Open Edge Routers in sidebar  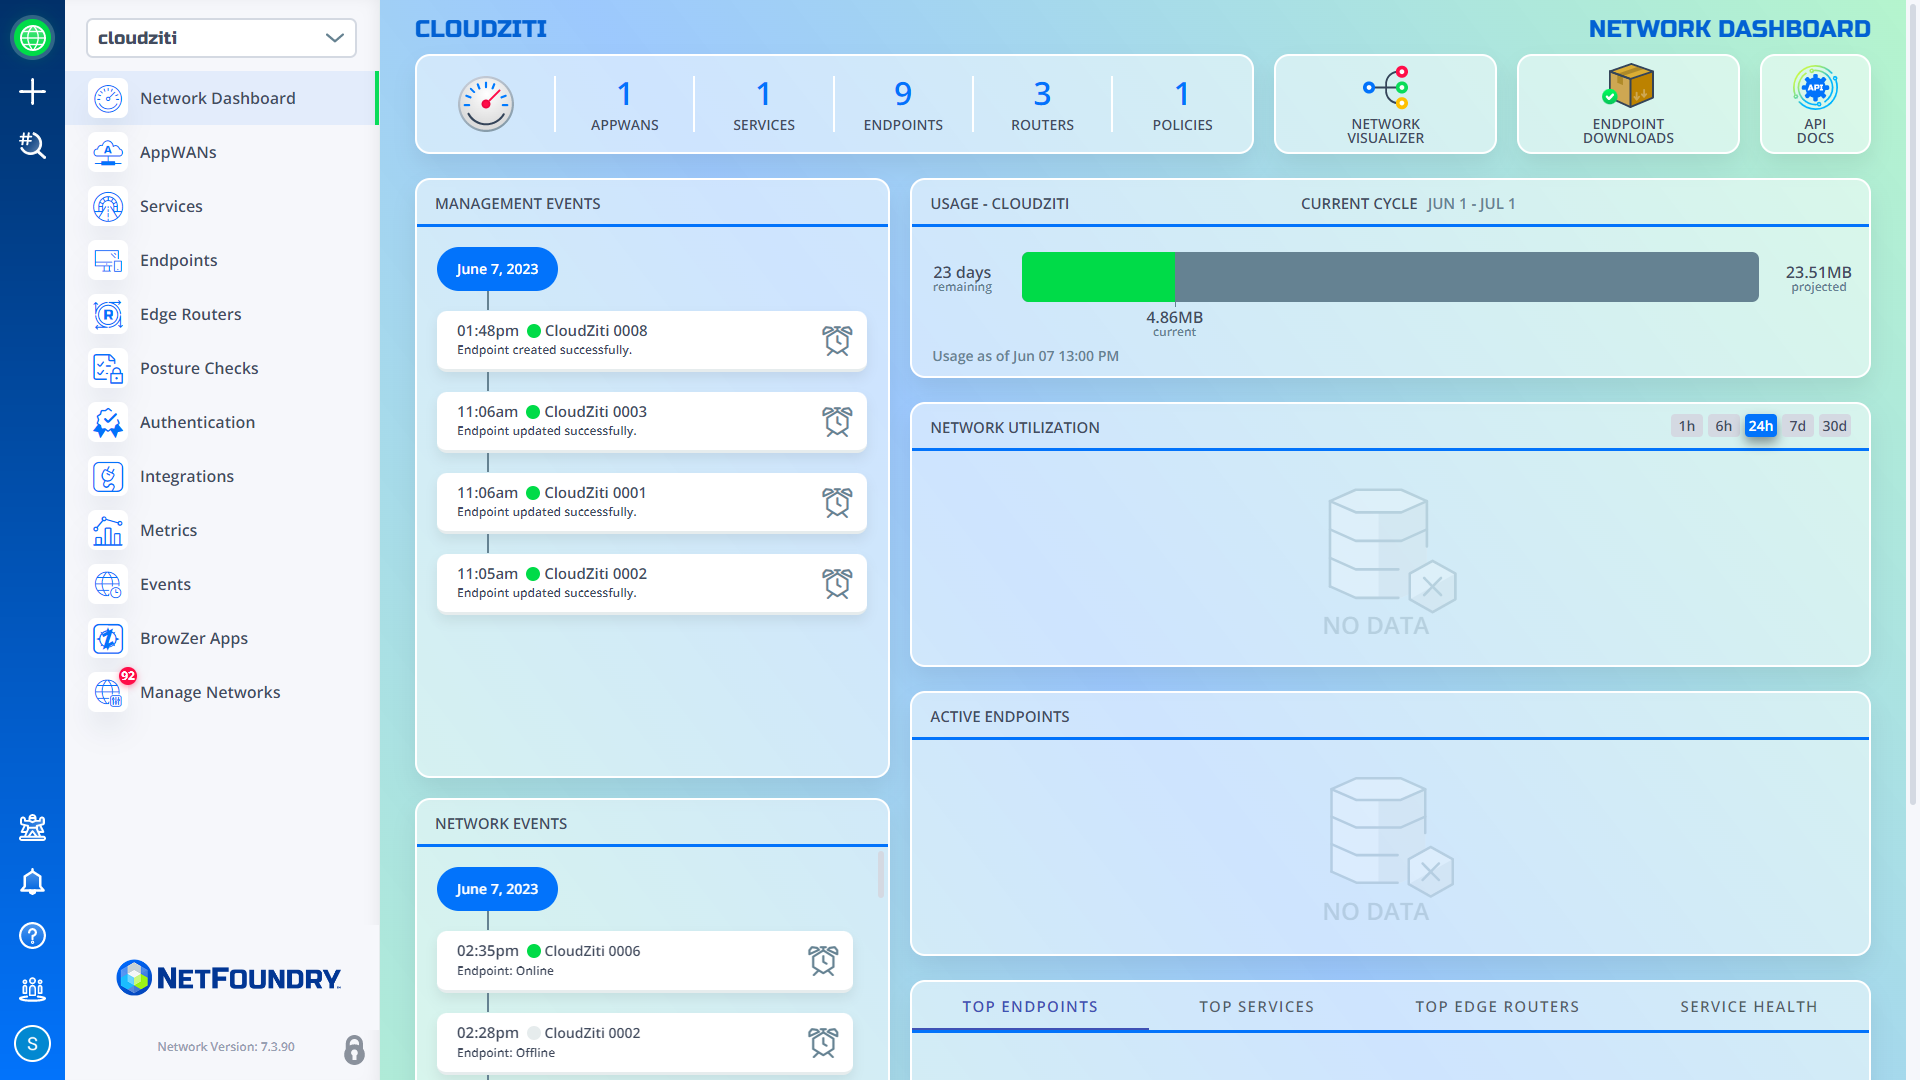tap(222, 314)
